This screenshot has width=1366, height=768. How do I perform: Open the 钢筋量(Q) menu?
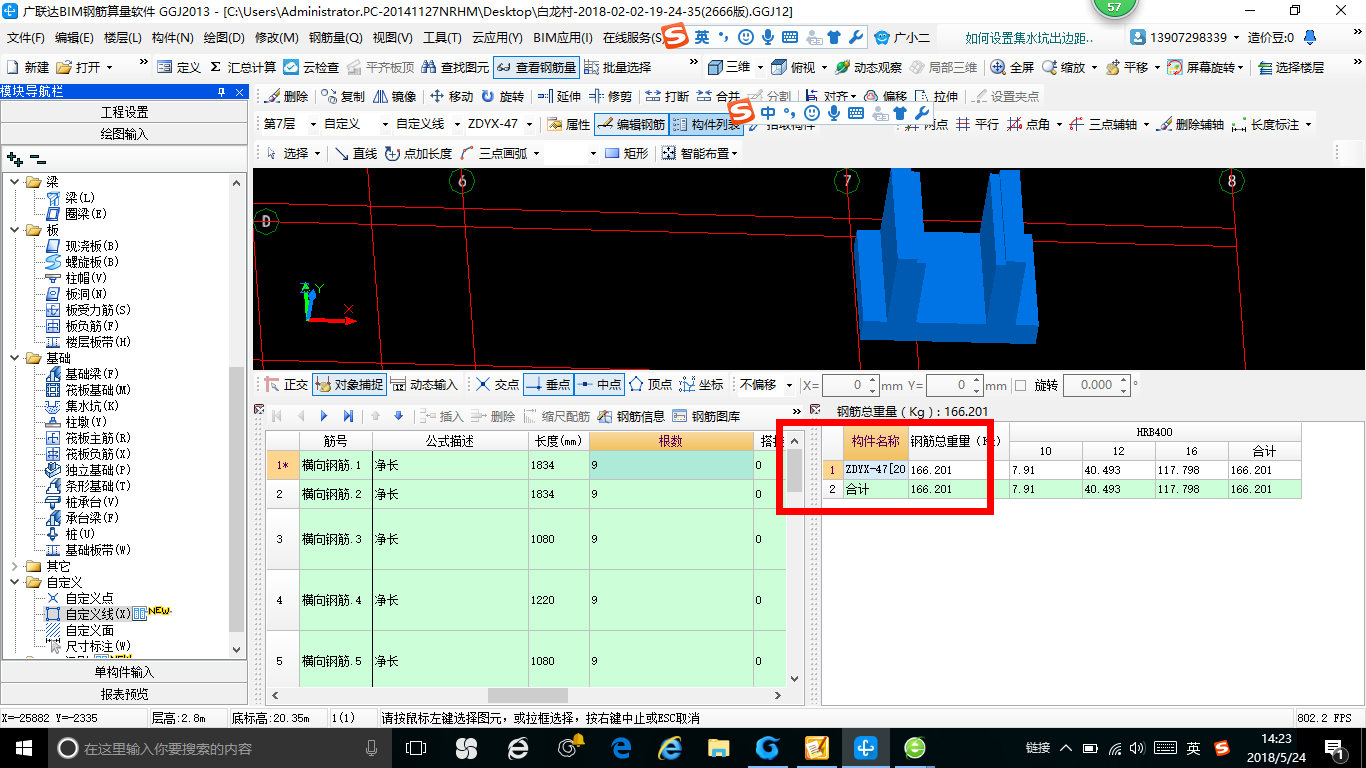tap(336, 38)
